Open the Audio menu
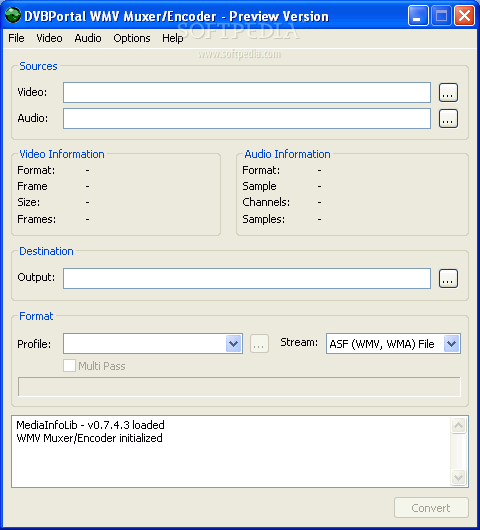This screenshot has width=480, height=530. [x=88, y=38]
